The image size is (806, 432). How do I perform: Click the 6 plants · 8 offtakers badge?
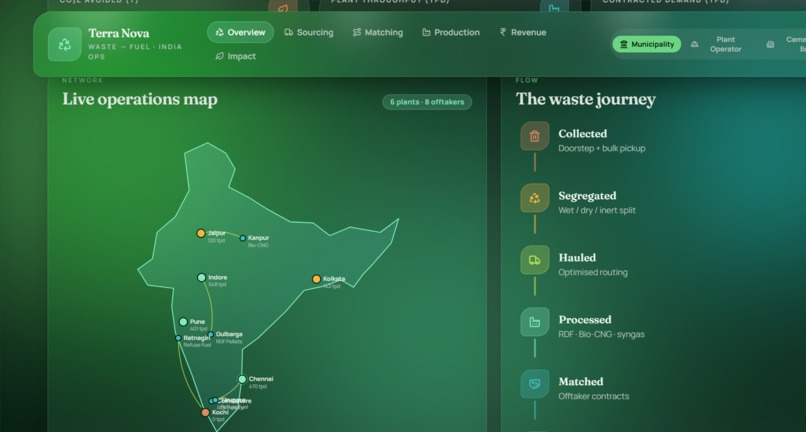427,102
